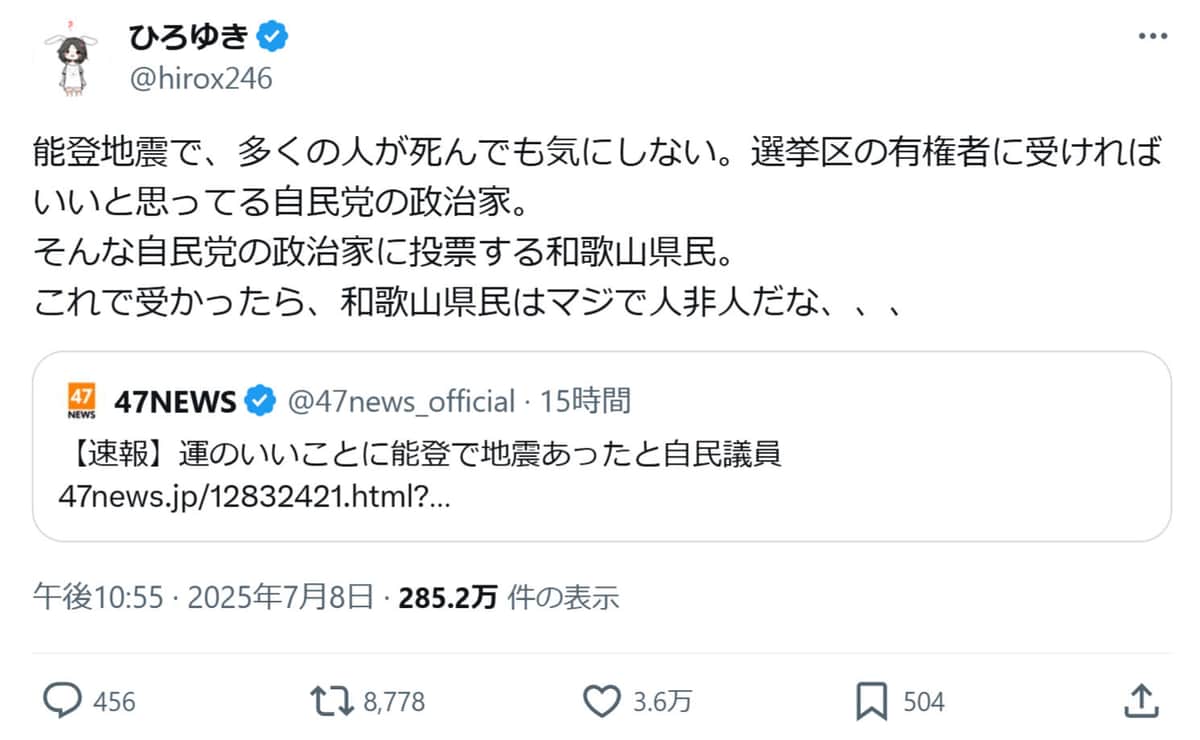Open quoted post headline starting with 【速報】
This screenshot has width=1200, height=740.
[420, 453]
